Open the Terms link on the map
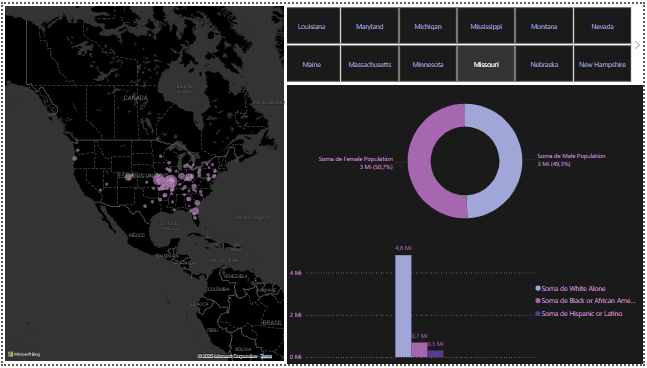 [266, 356]
